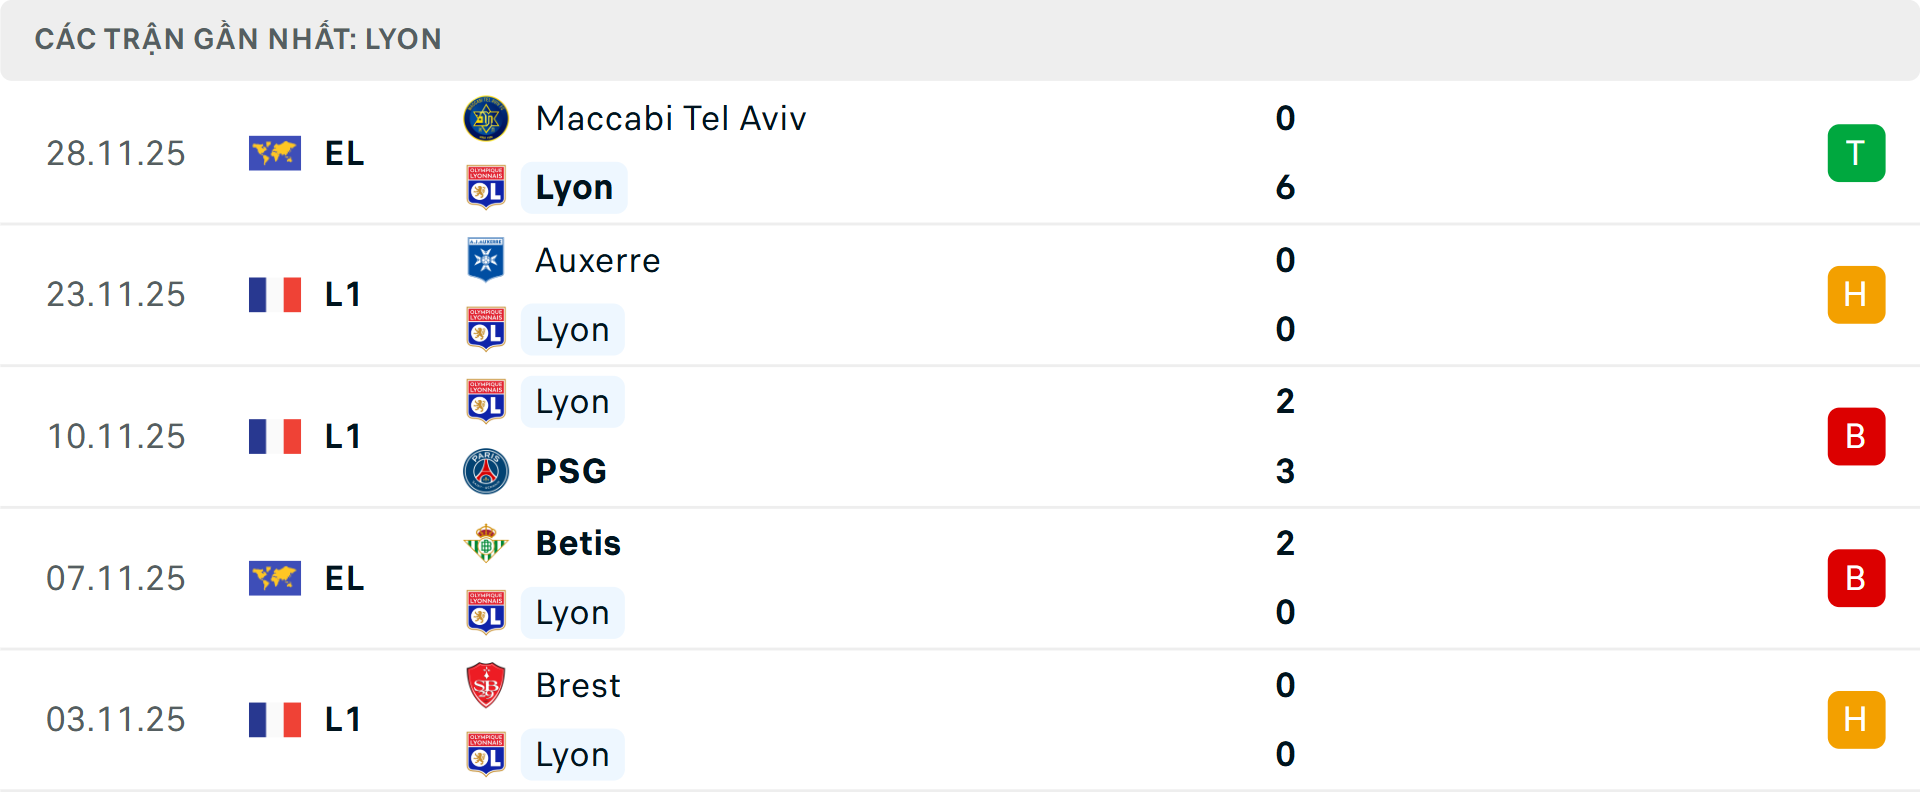This screenshot has width=1920, height=792.
Task: Click Europa League flag icon for 28.11.25
Action: point(275,153)
